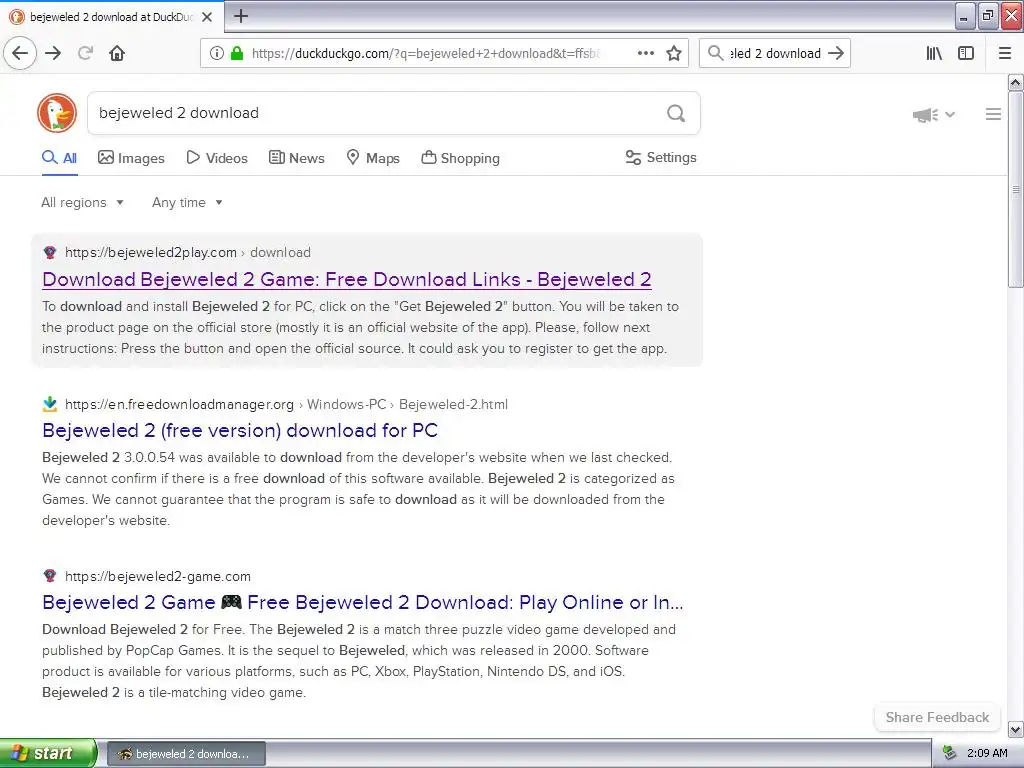Click the 2:09 AM tray clock
1024x768 pixels.
click(x=987, y=753)
